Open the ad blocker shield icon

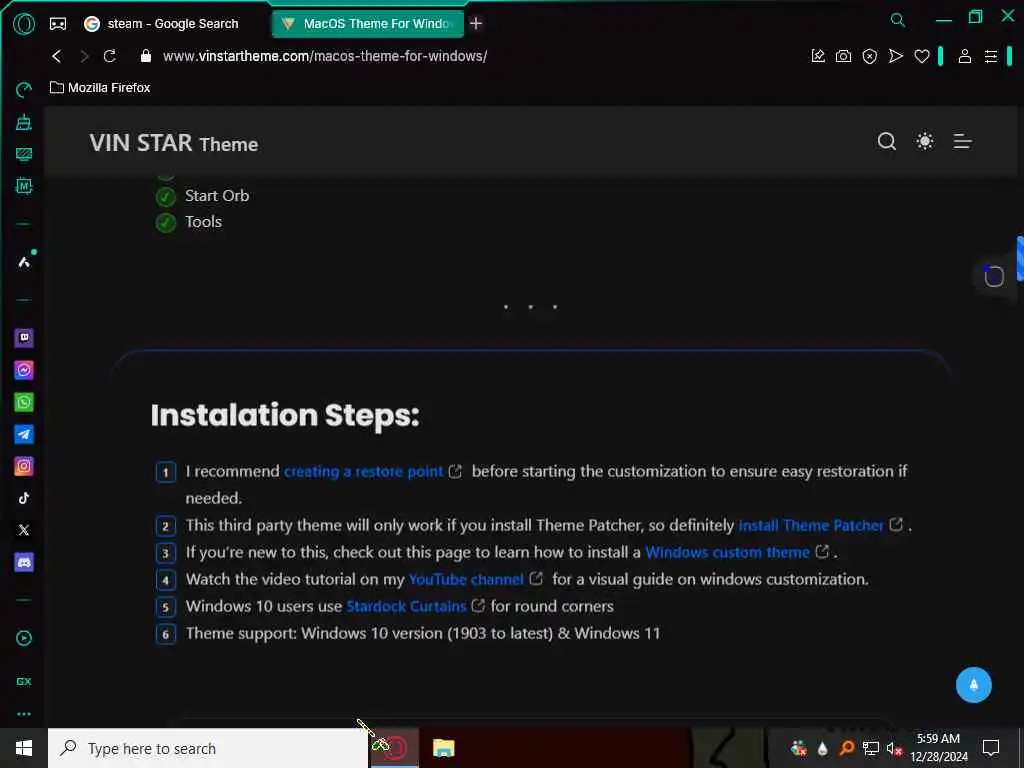pyautogui.click(x=869, y=56)
